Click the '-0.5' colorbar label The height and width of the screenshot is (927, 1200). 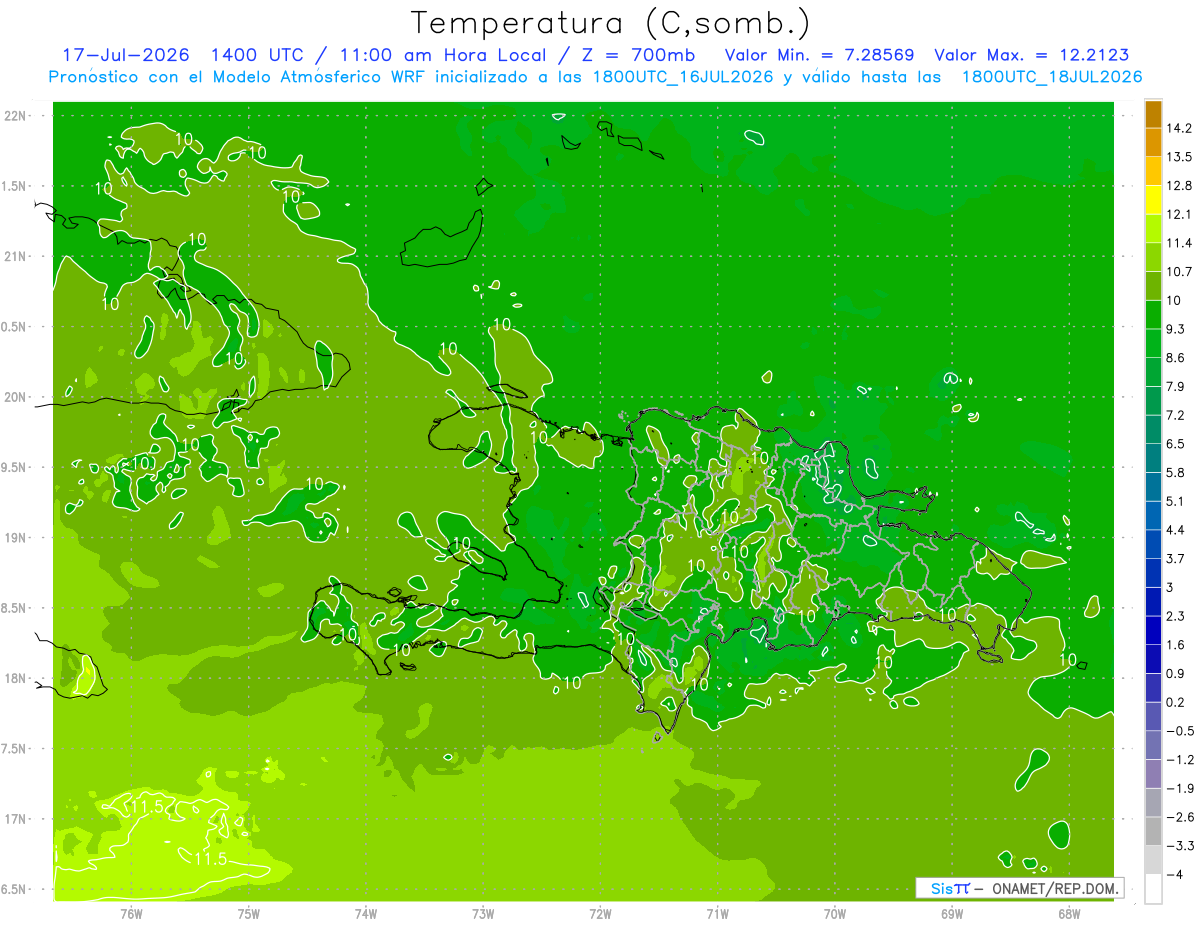[x=1180, y=731]
